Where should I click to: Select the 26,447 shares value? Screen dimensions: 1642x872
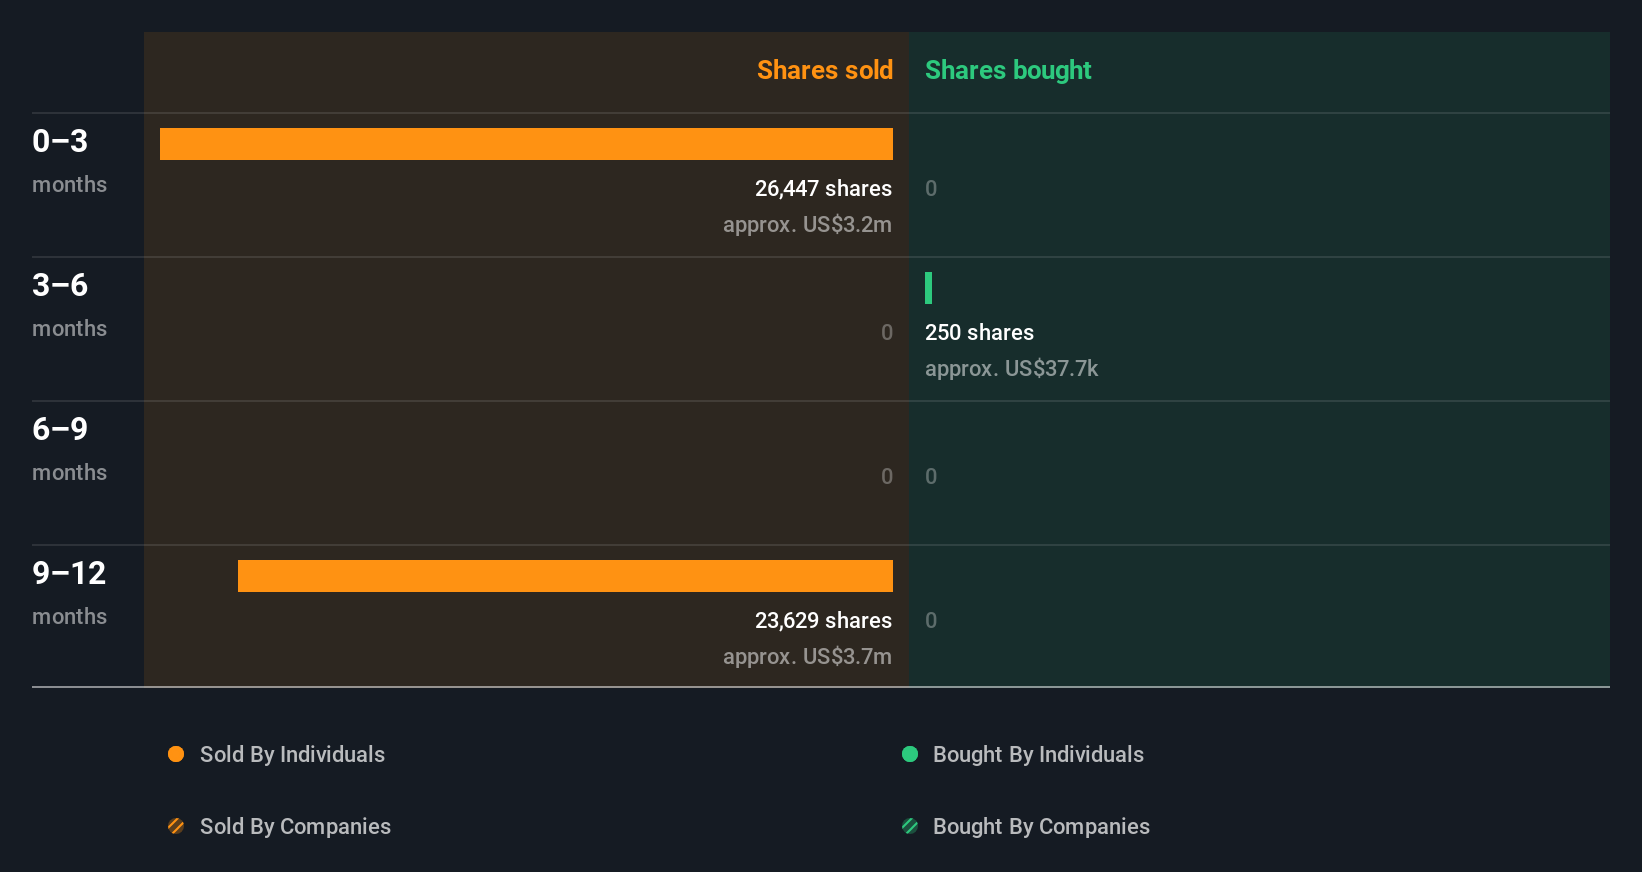823,188
